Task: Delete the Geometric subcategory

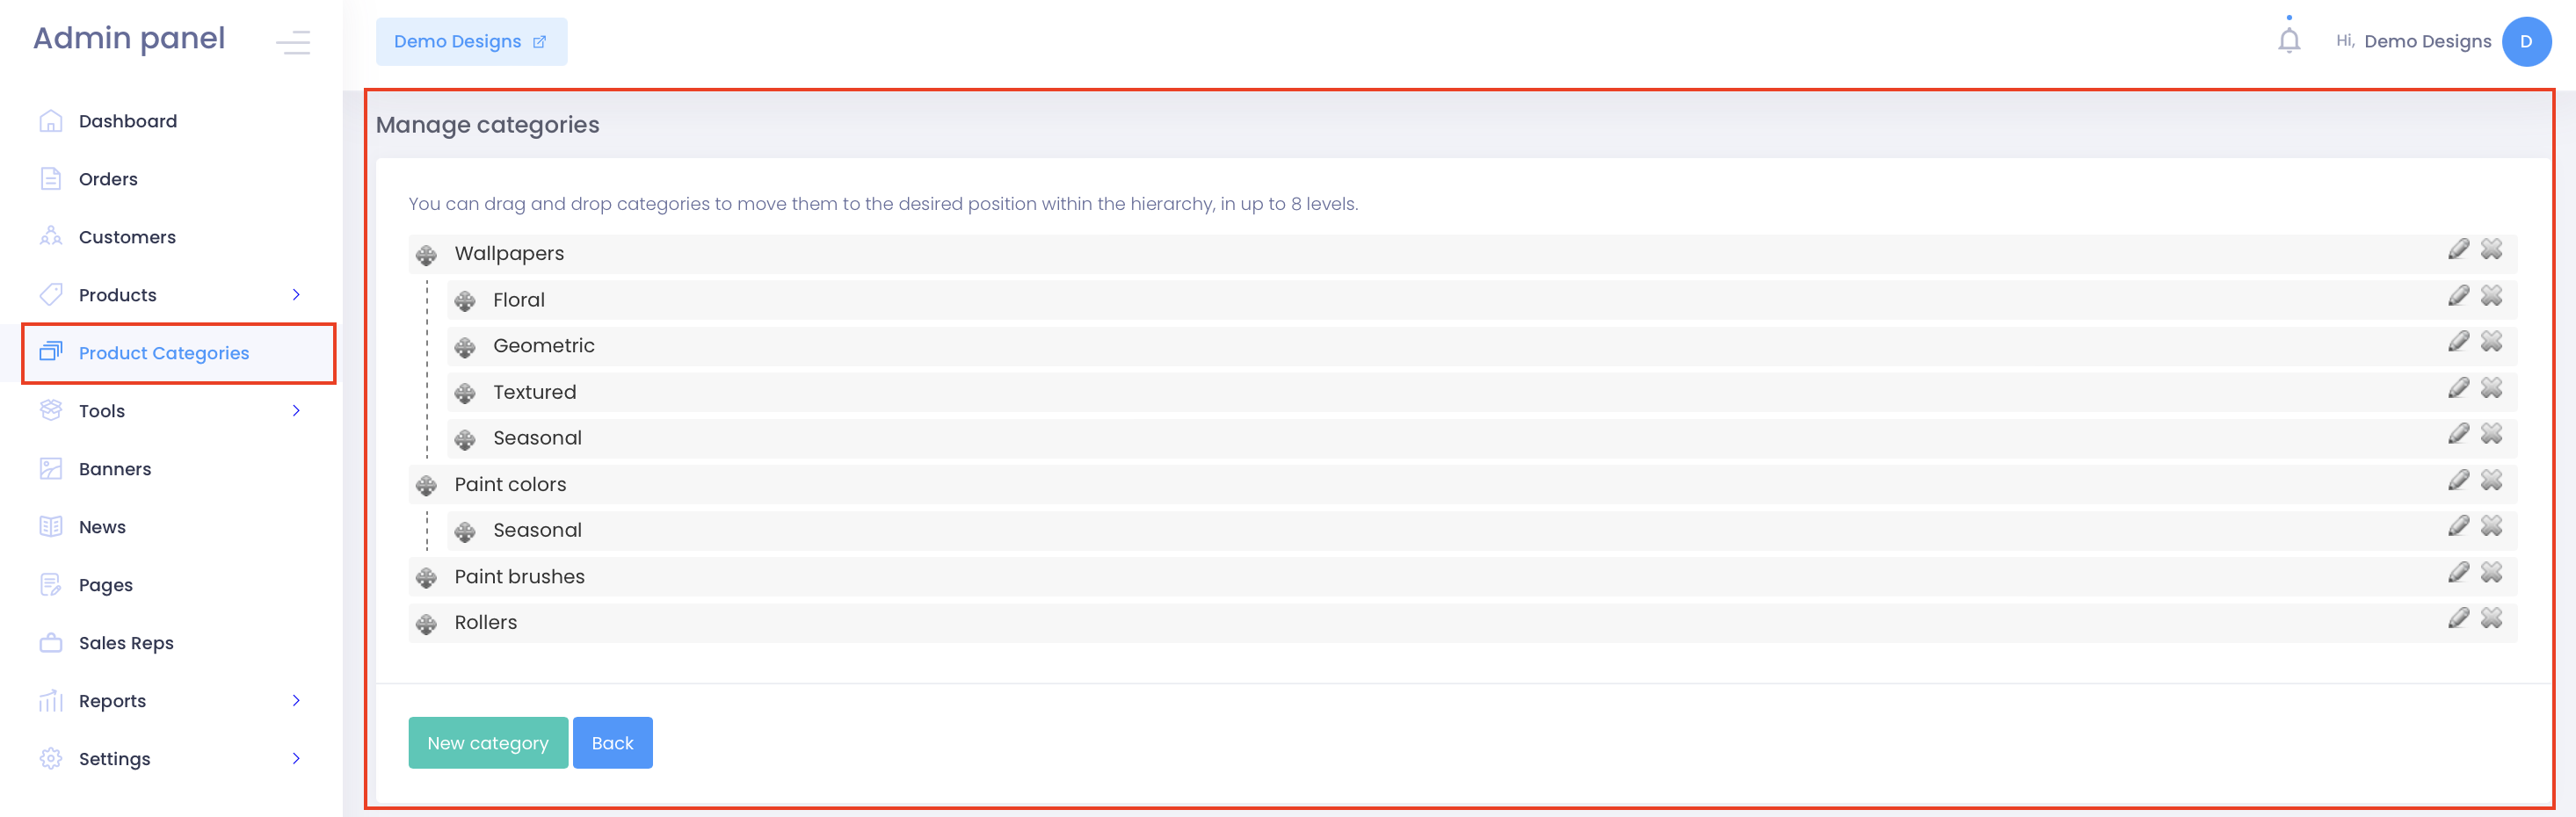Action: (2491, 341)
